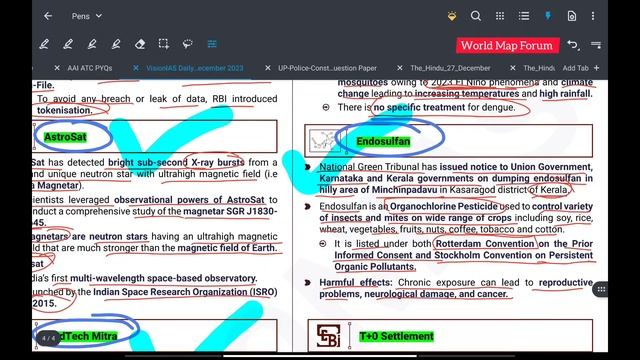Switch to the AAI ATC PYQs tab
This screenshot has height=360, width=640.
click(x=89, y=68)
